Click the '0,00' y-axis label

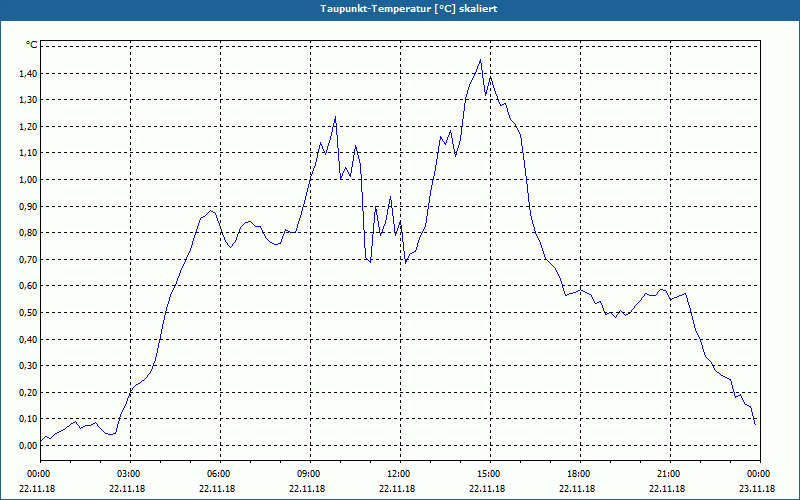(x=29, y=445)
